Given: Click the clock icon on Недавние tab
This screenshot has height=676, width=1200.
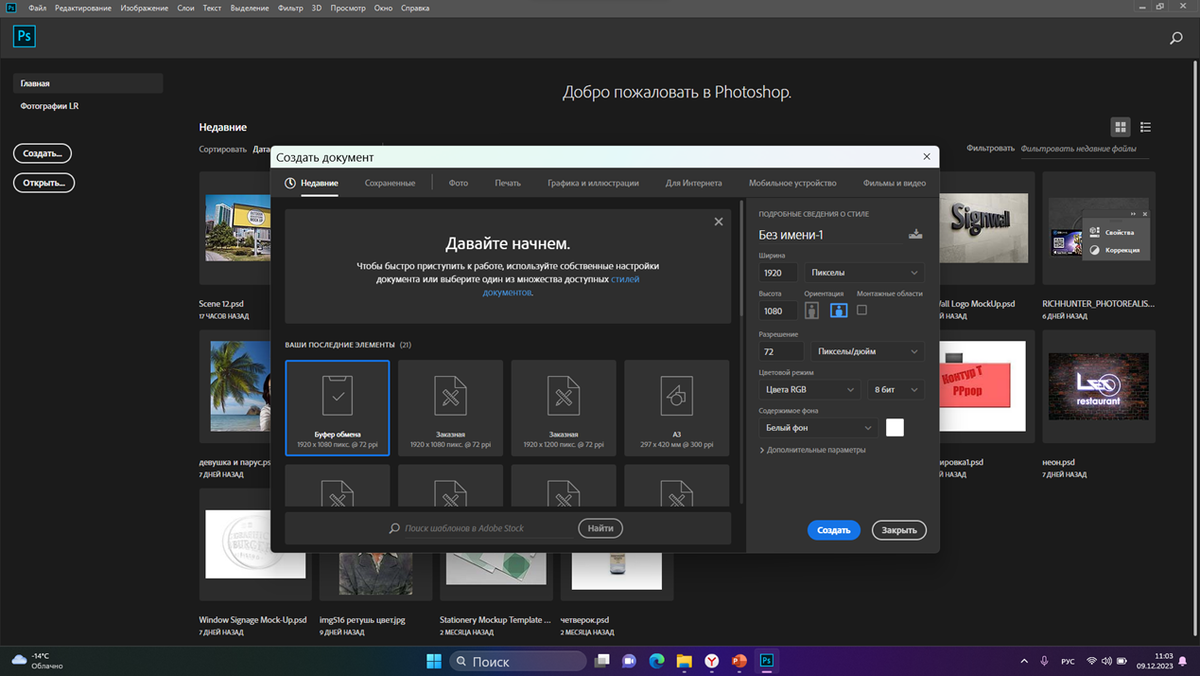Looking at the screenshot, I should click(x=290, y=183).
